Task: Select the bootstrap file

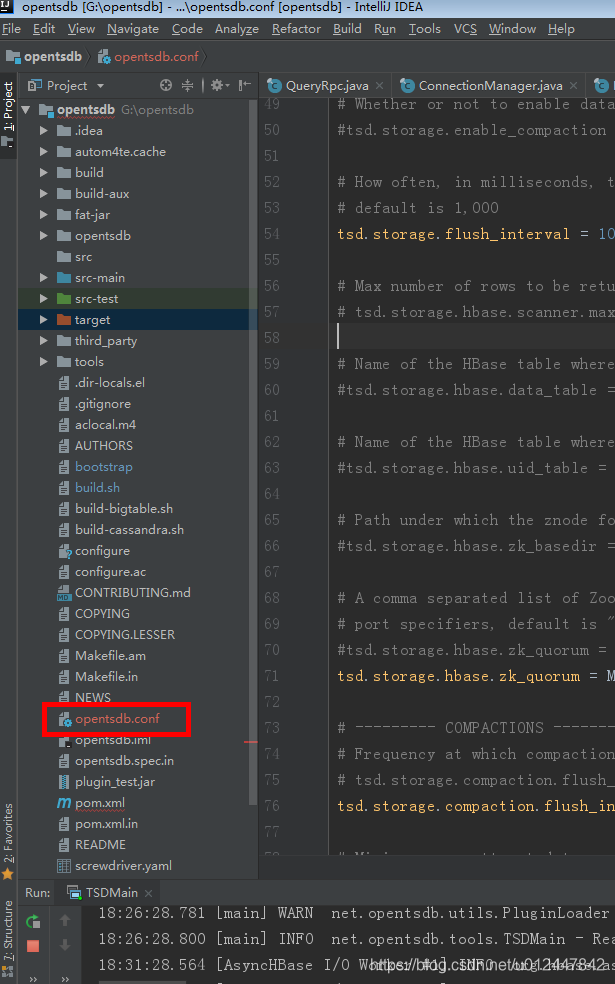Action: pyautogui.click(x=104, y=467)
